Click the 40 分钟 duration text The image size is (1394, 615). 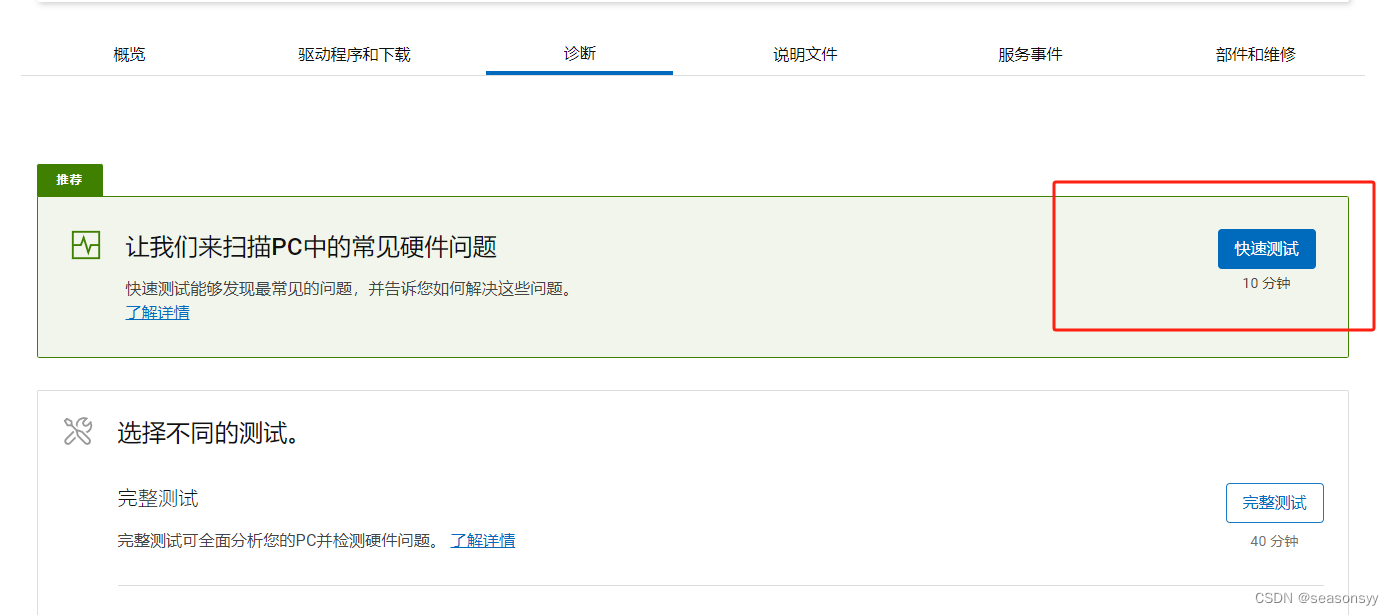[1274, 541]
